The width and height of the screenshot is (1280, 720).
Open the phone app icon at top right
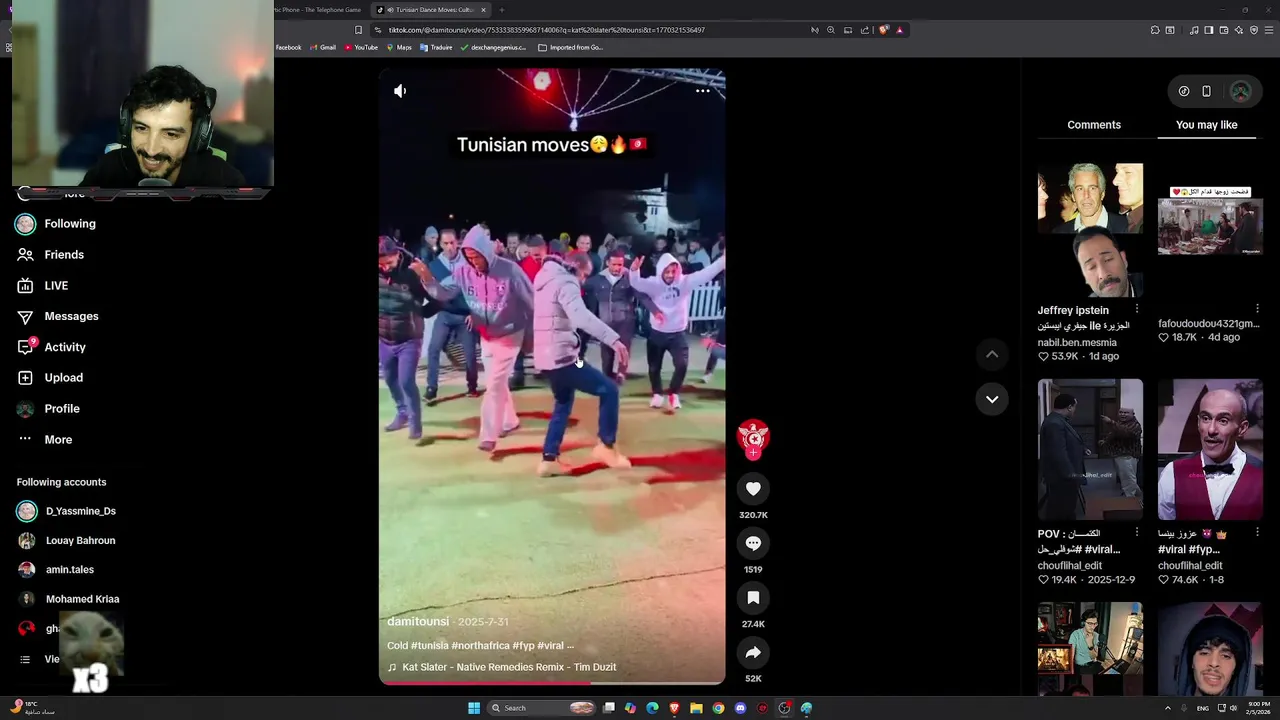coord(1206,91)
